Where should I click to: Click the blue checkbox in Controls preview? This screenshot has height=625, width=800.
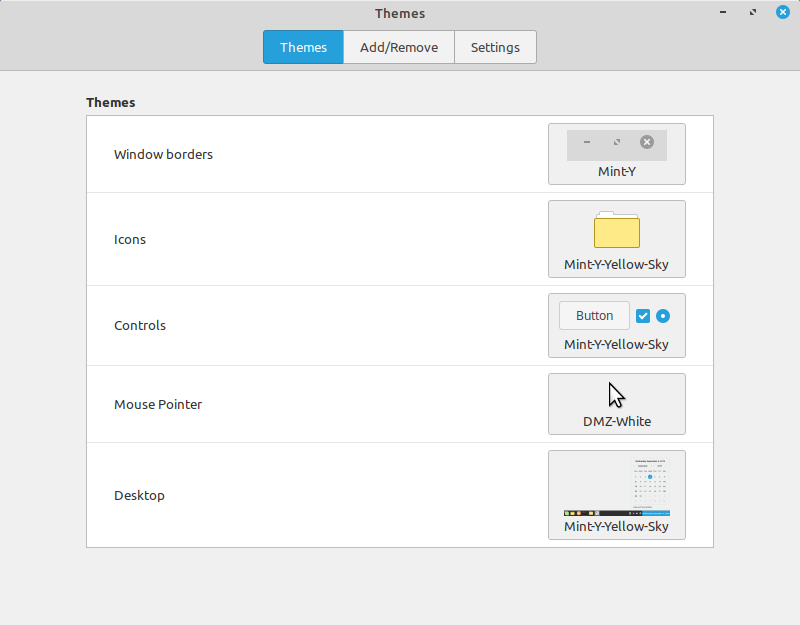[643, 316]
